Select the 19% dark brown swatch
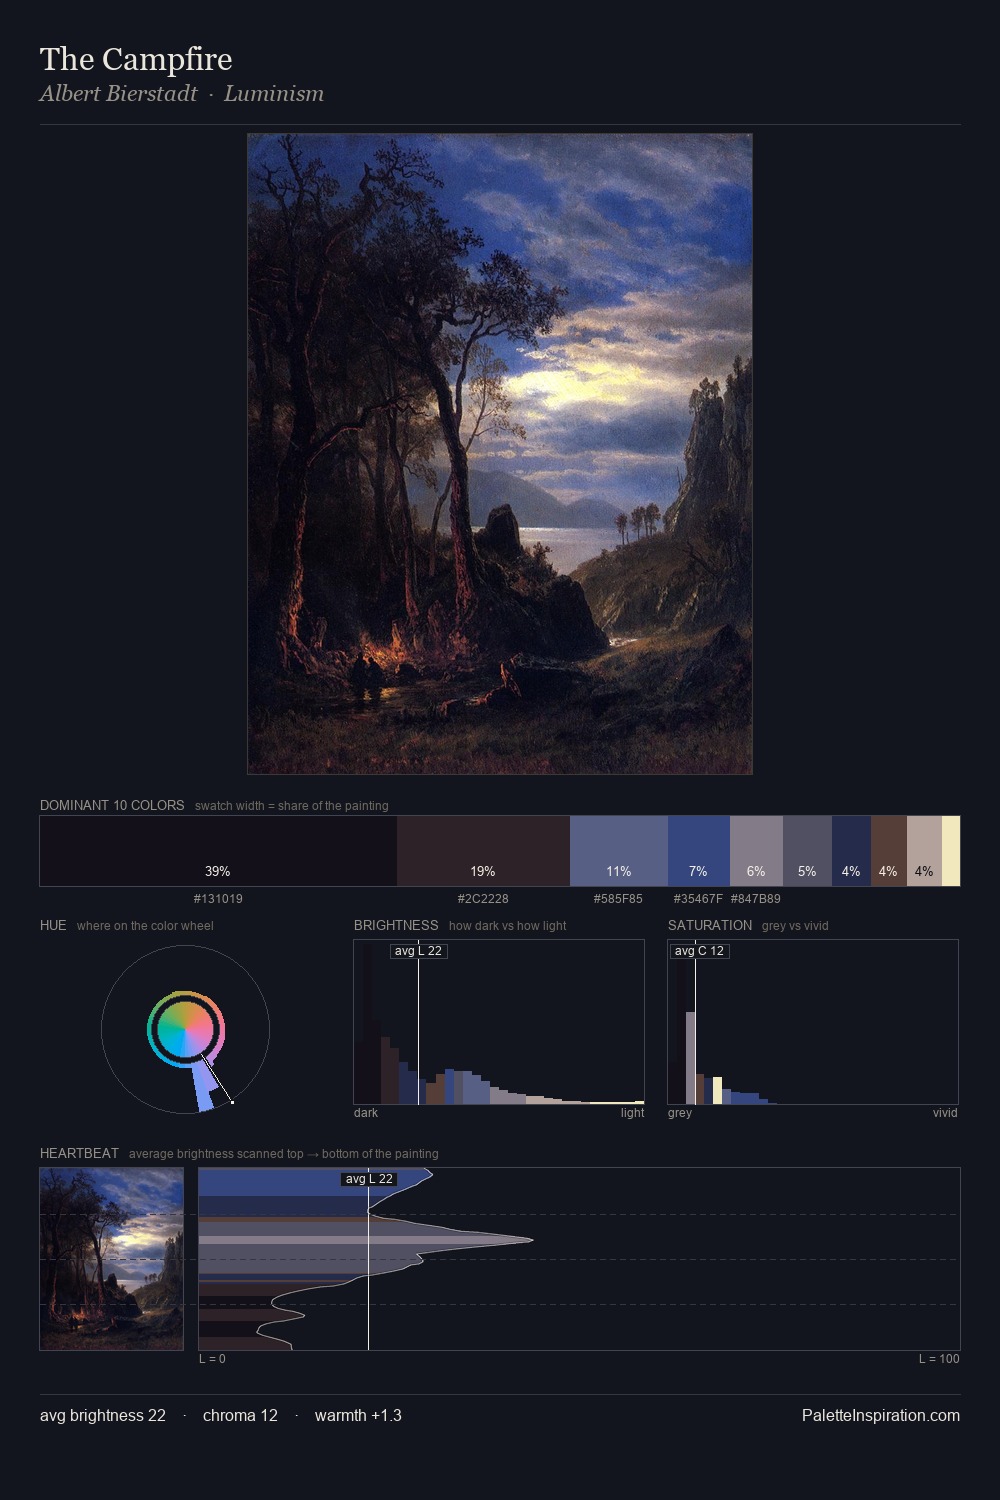The image size is (1000, 1500). point(483,851)
